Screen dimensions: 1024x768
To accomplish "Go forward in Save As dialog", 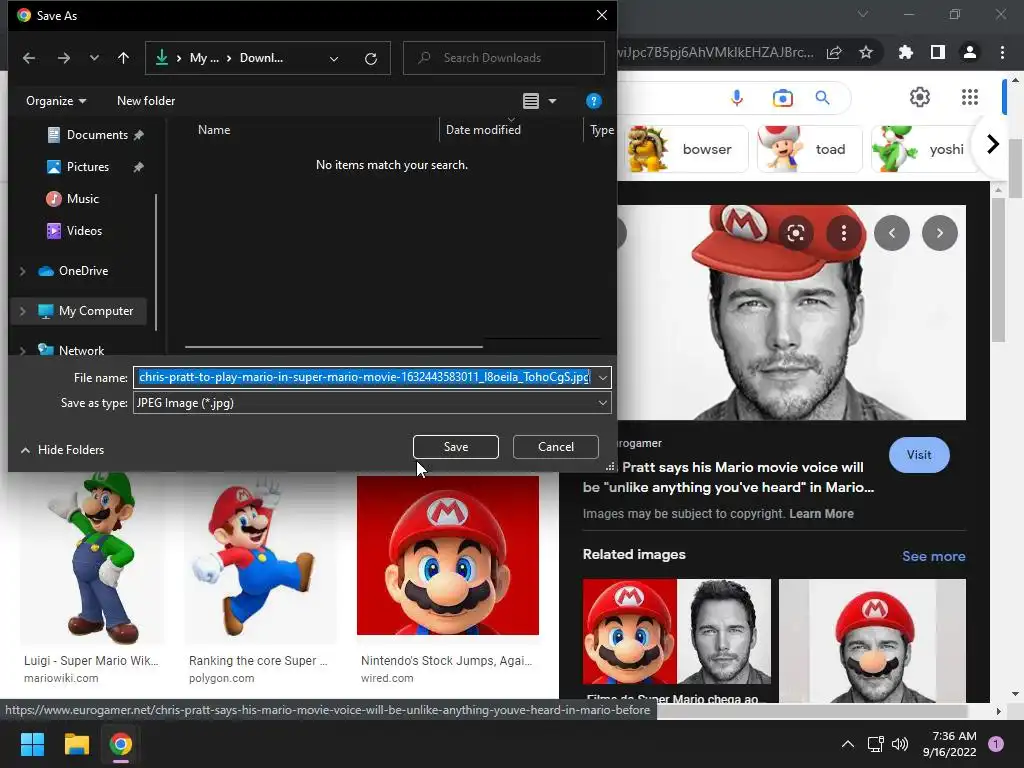I will pos(63,58).
